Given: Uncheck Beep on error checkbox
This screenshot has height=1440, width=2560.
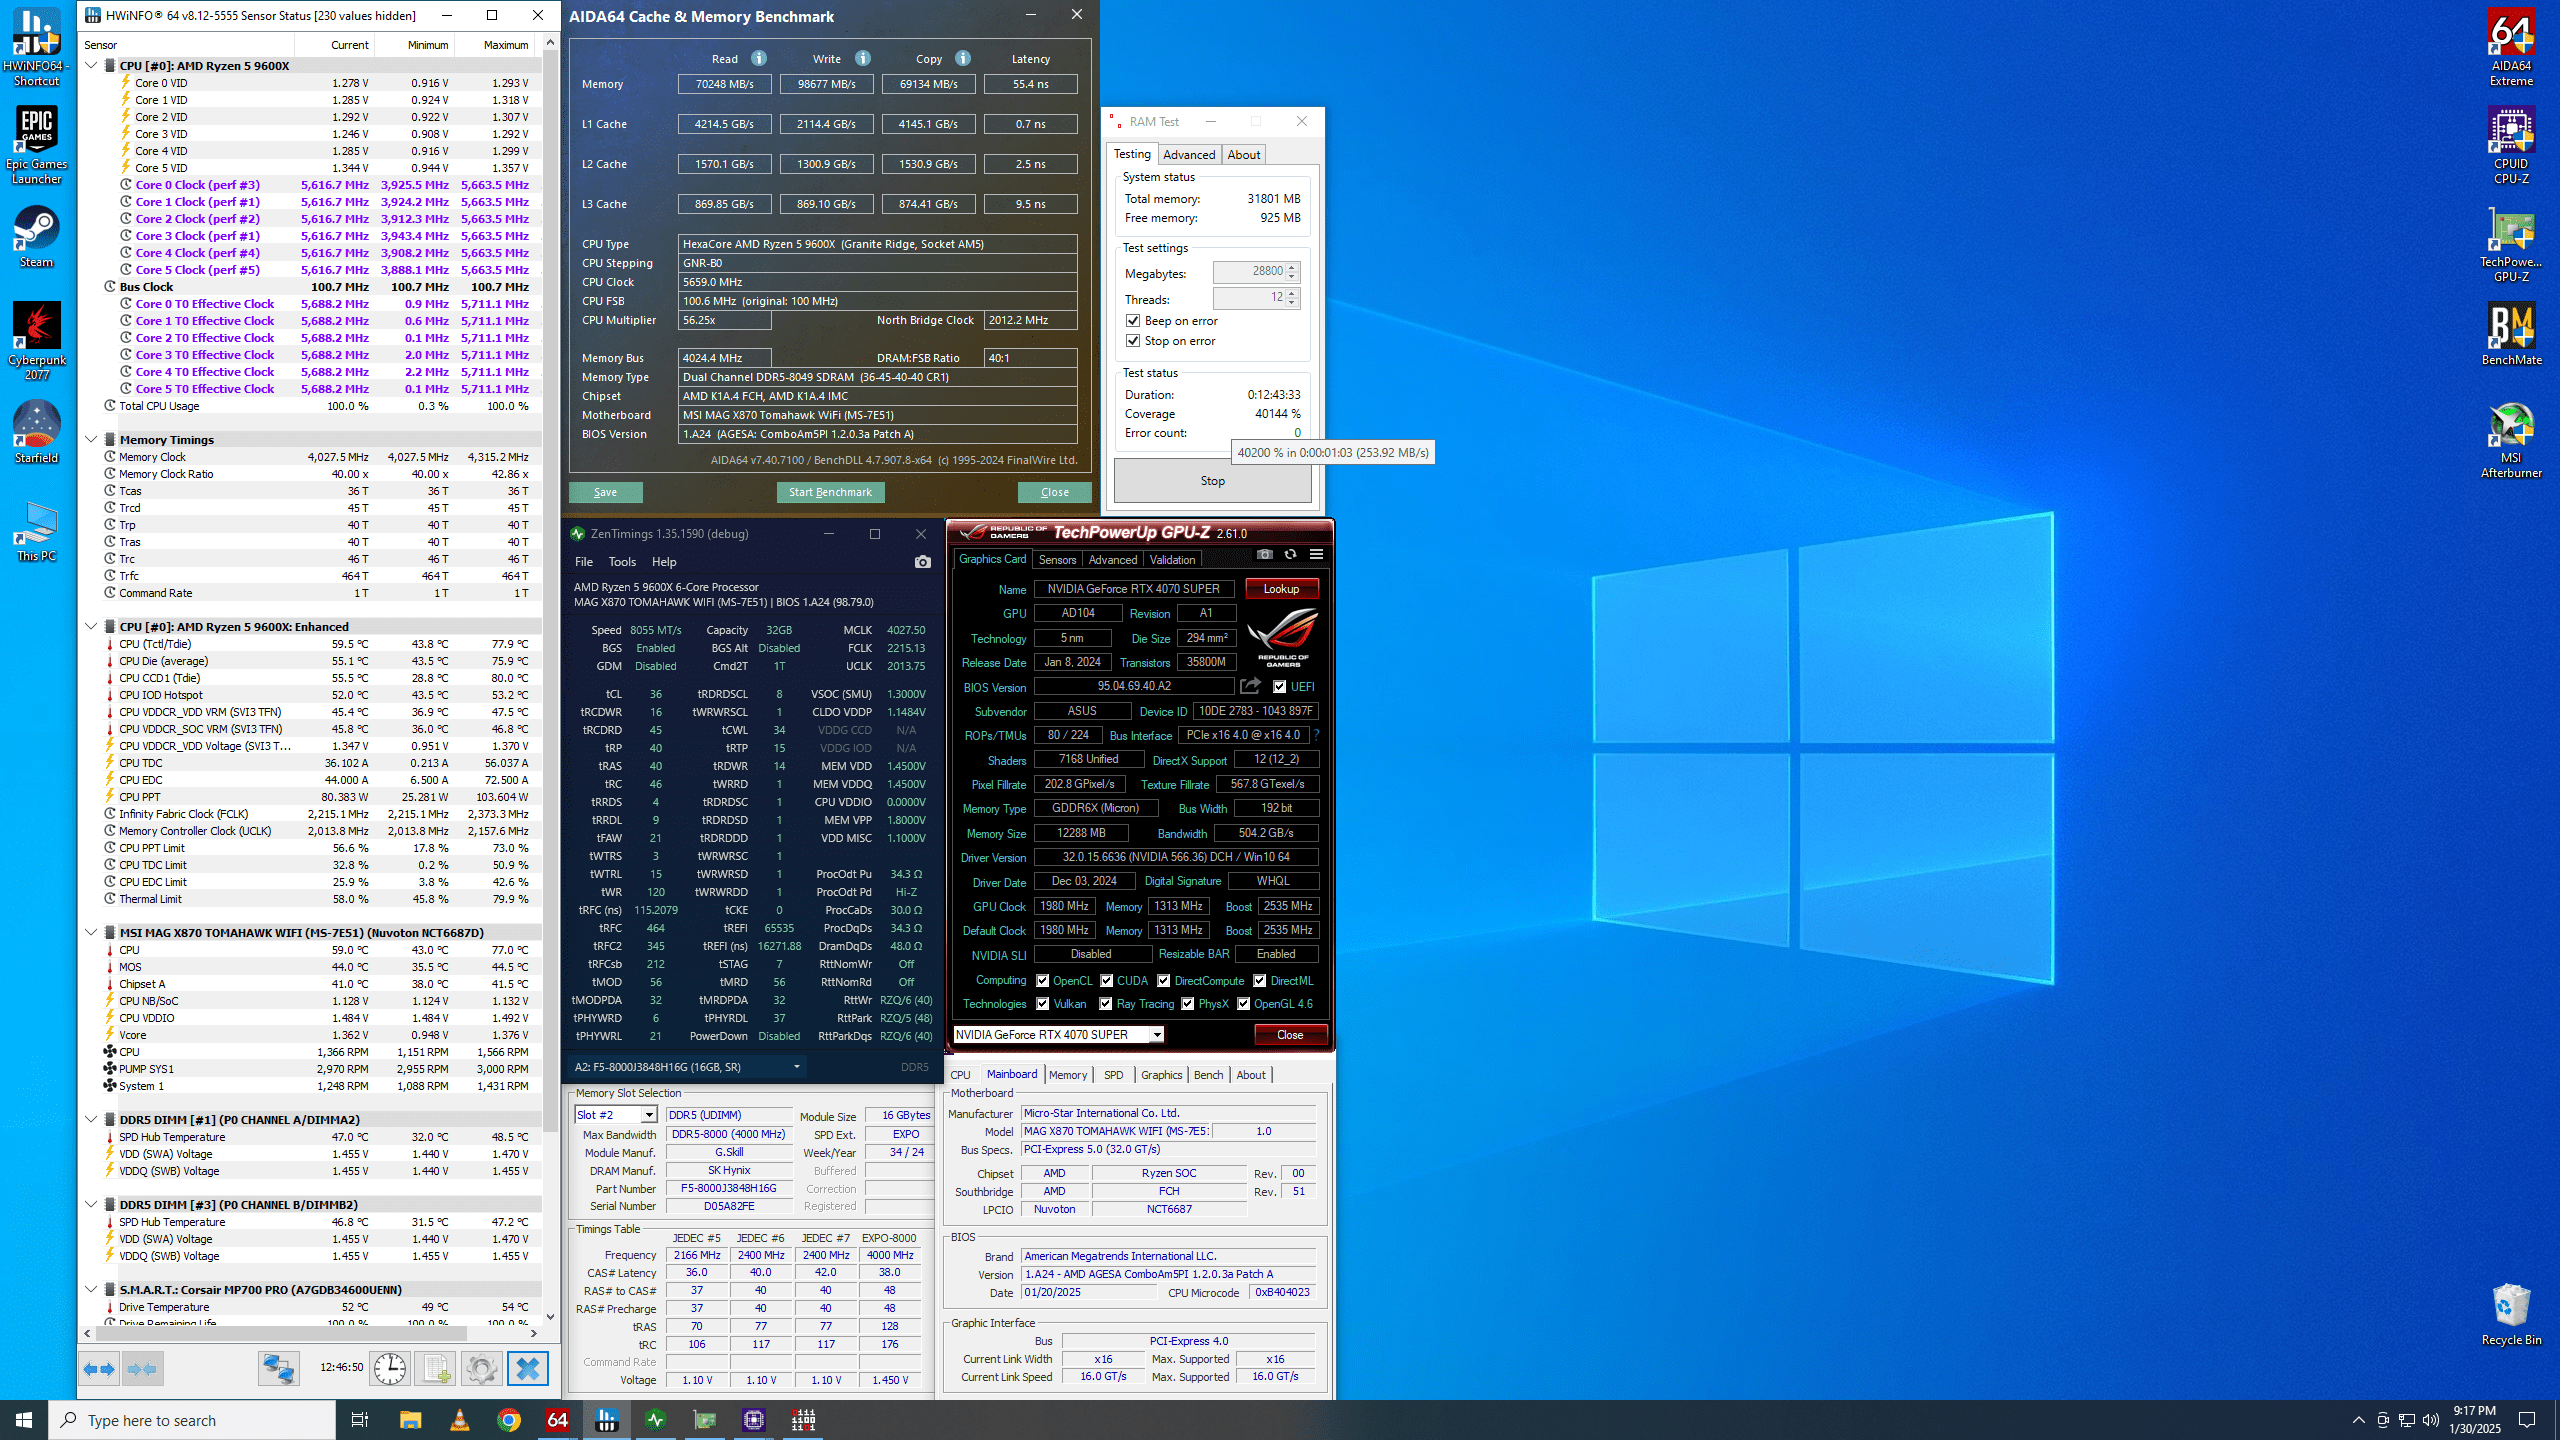Looking at the screenshot, I should click(x=1133, y=321).
